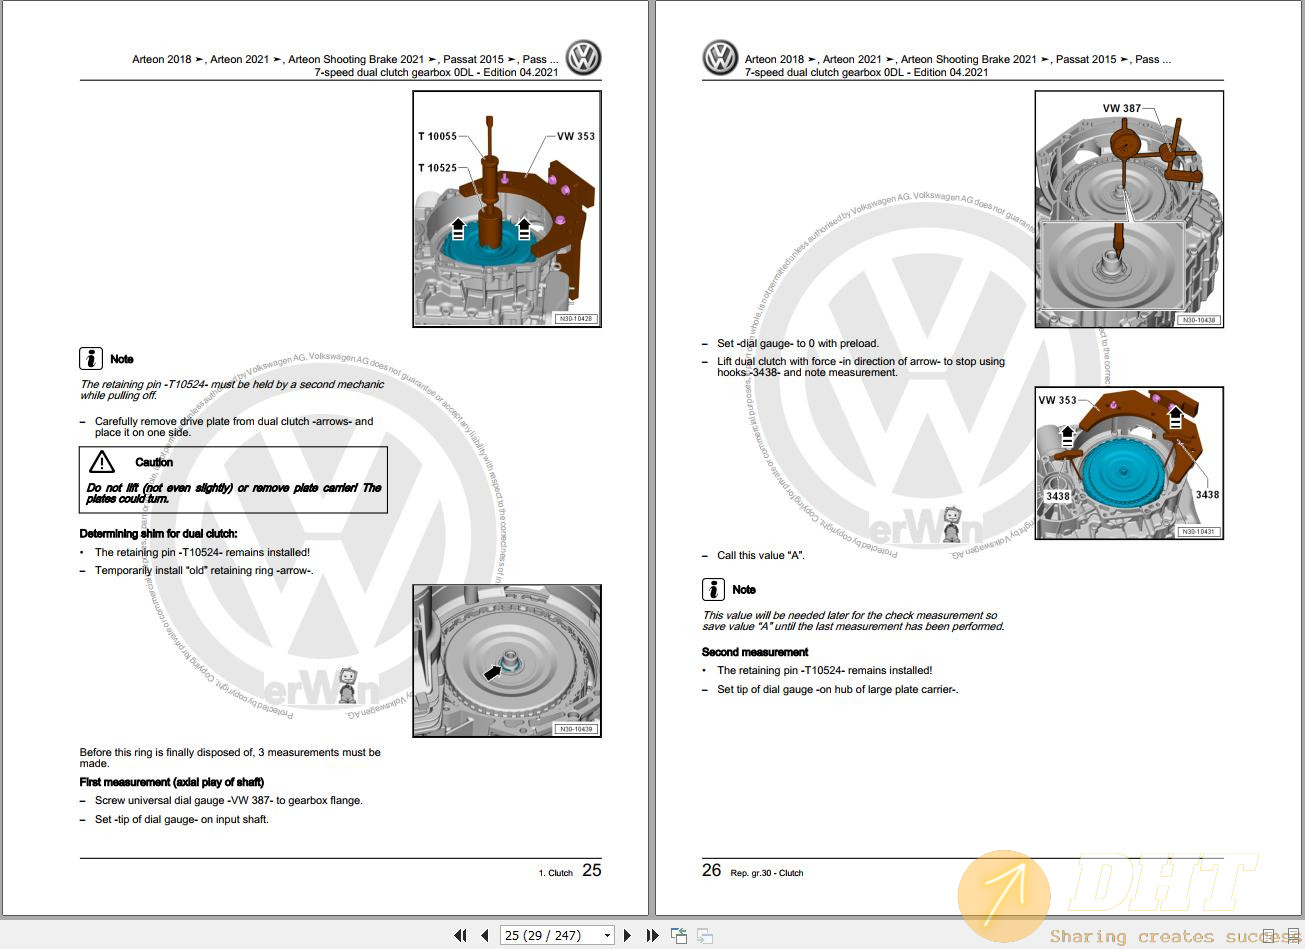The width and height of the screenshot is (1305, 949).
Task: Click 'Set -tip of dial gauge- on input shaft.'
Action: click(182, 819)
